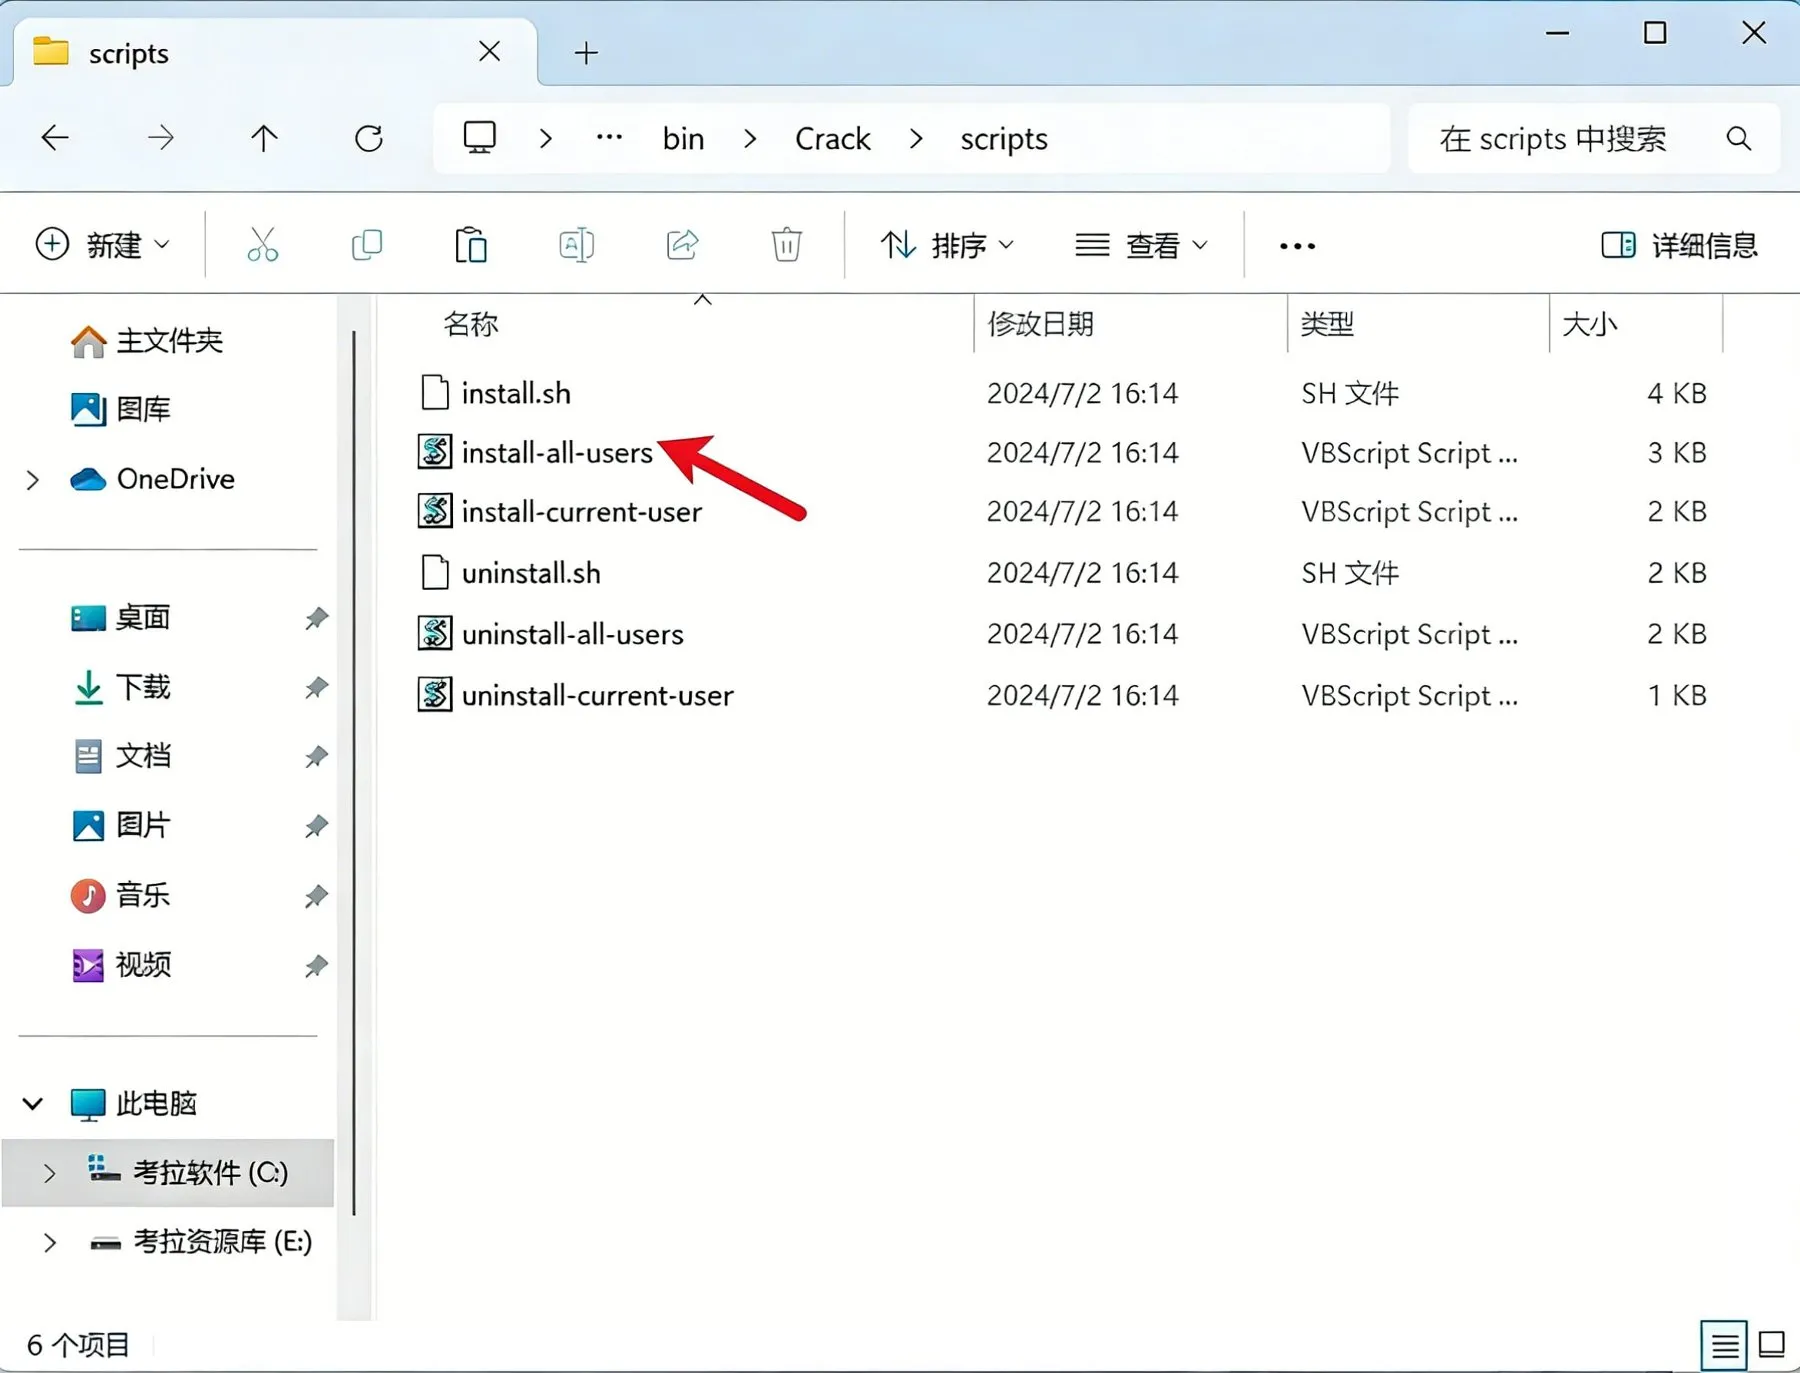1800x1373 pixels.
Task: Sort by 类型 column header
Action: tap(1418, 324)
